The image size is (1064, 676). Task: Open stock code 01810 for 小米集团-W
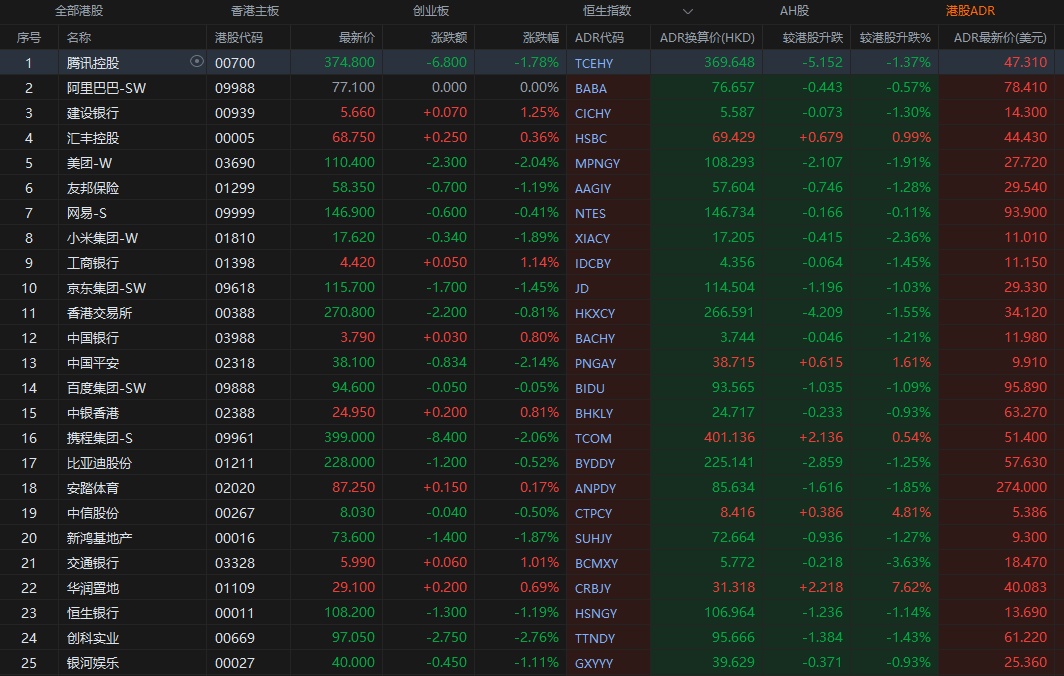point(235,238)
